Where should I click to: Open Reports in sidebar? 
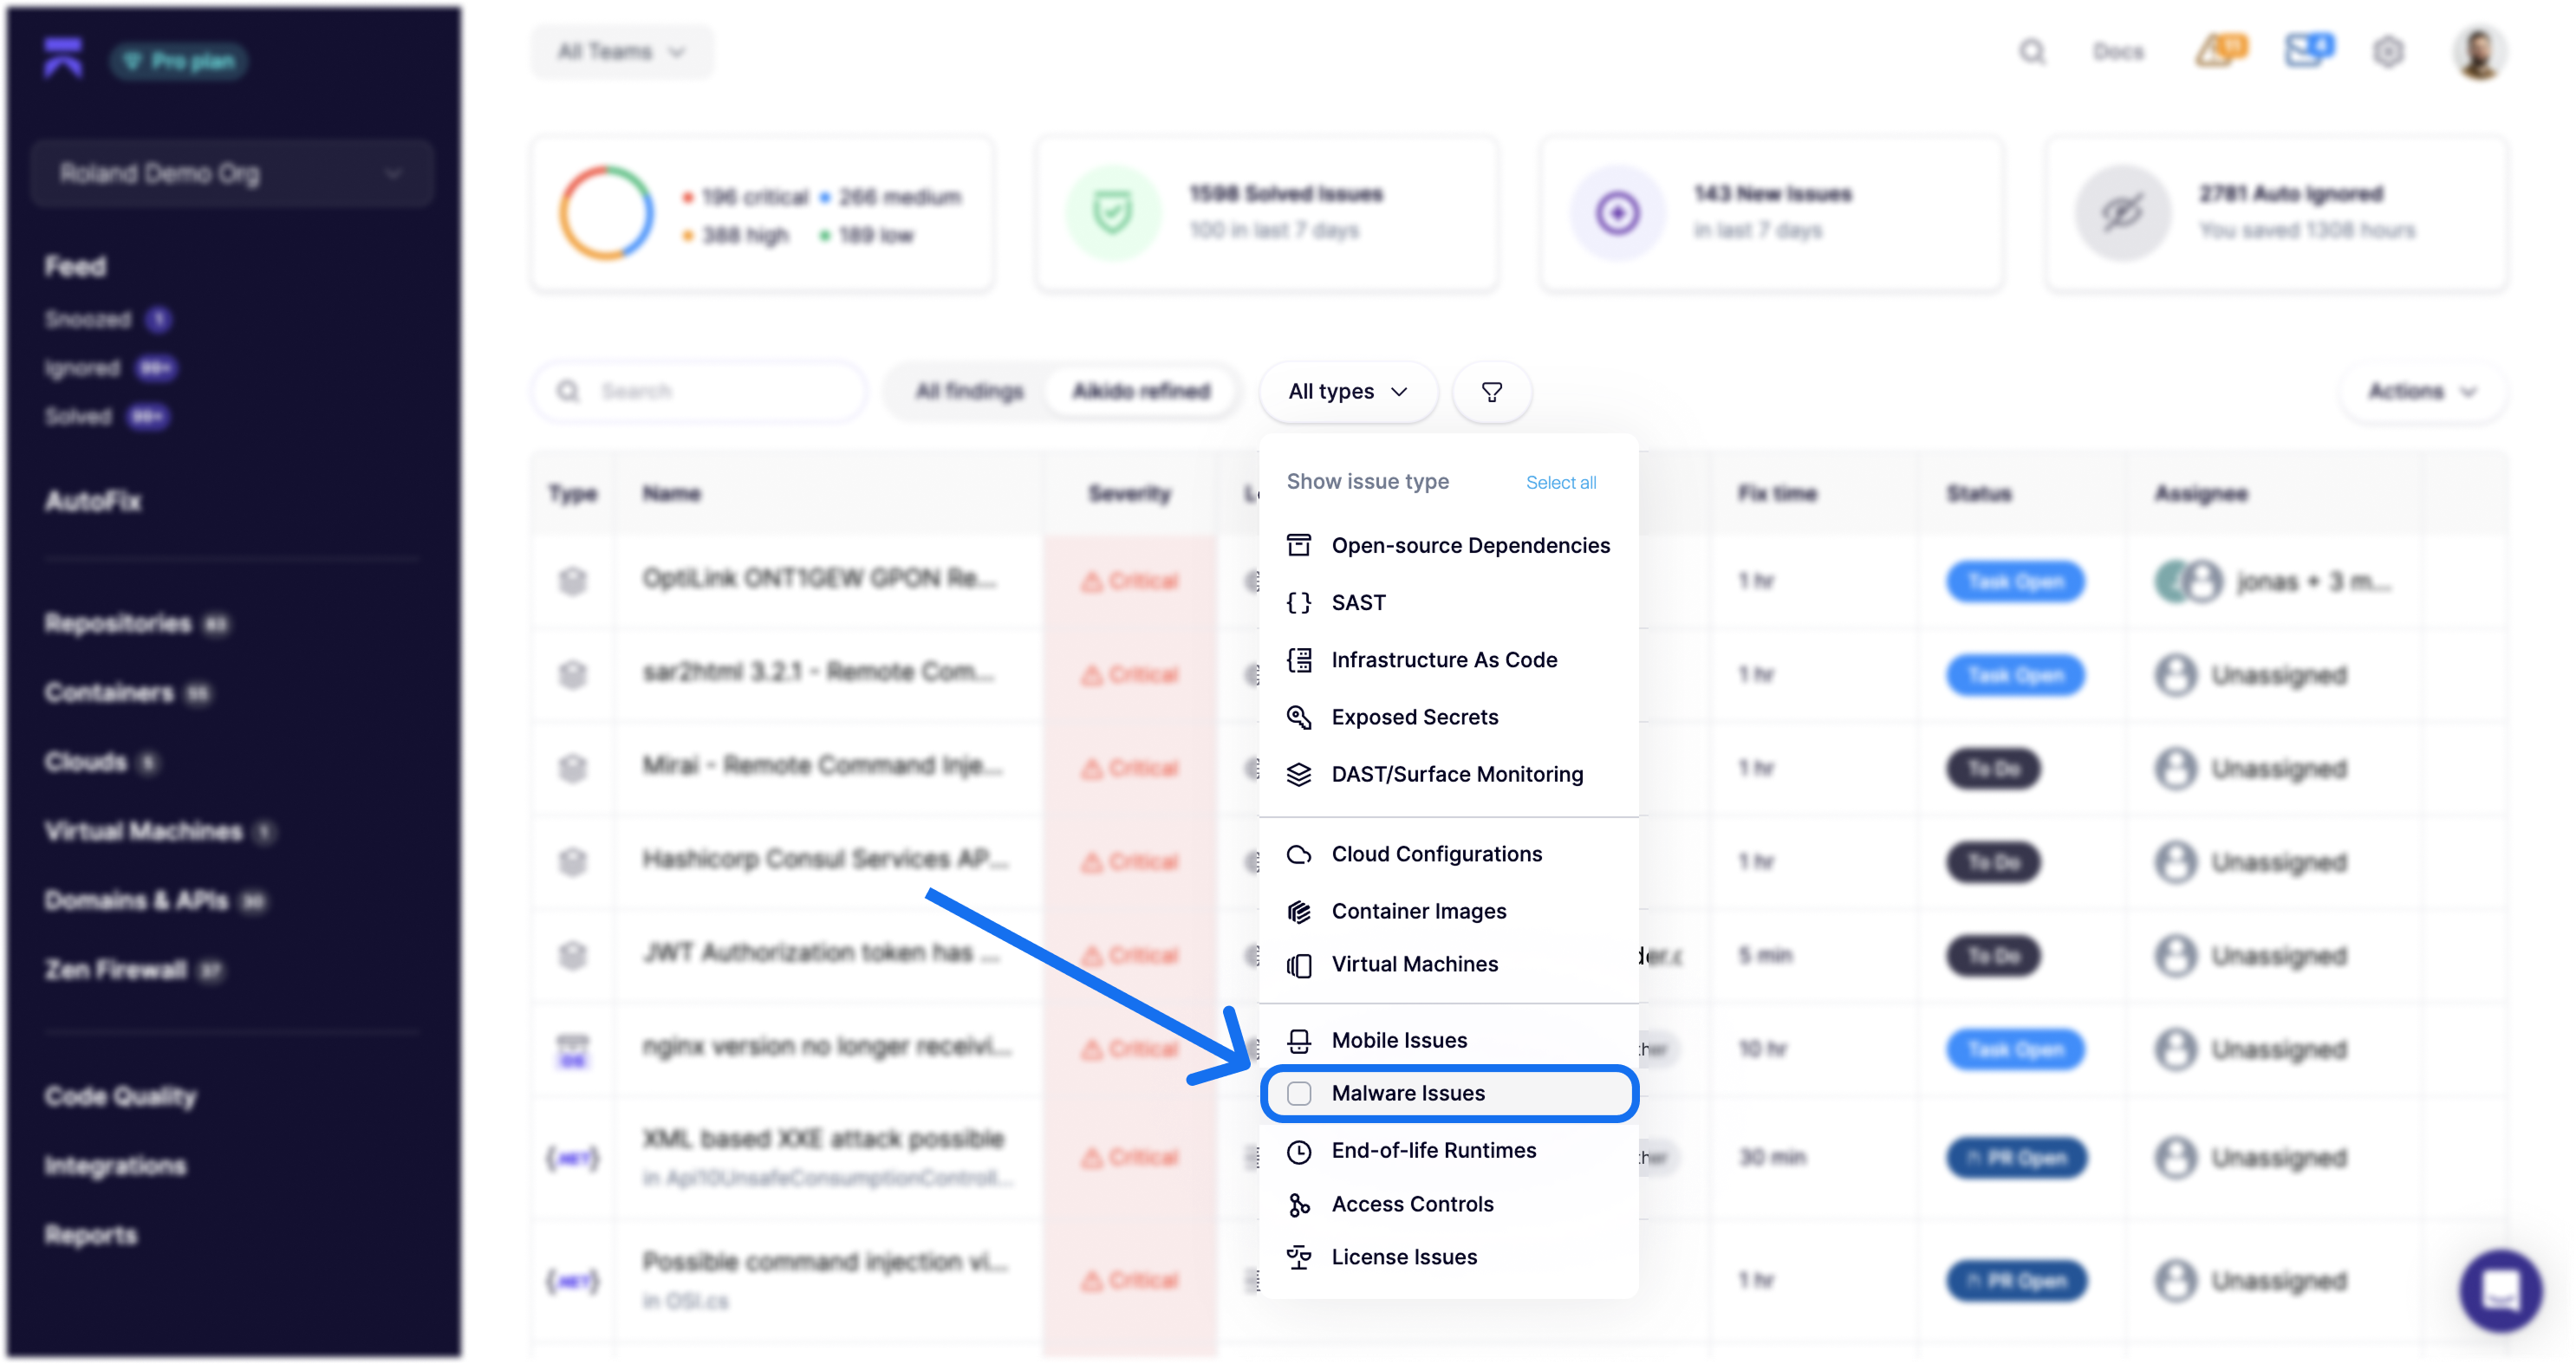[90, 1235]
